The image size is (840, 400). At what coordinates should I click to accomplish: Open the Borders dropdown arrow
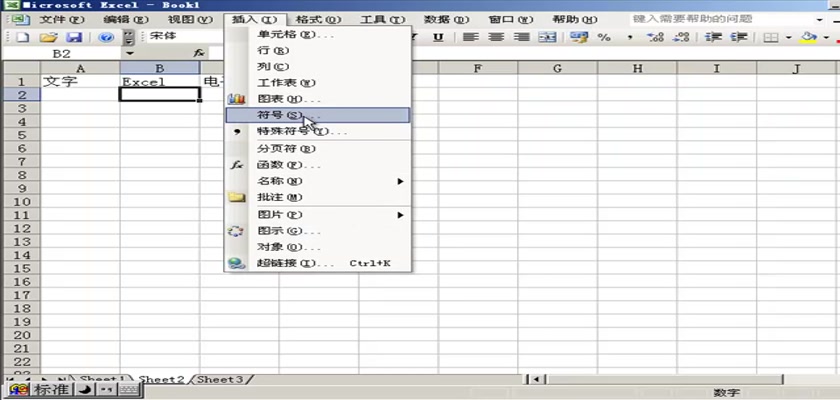[788, 37]
